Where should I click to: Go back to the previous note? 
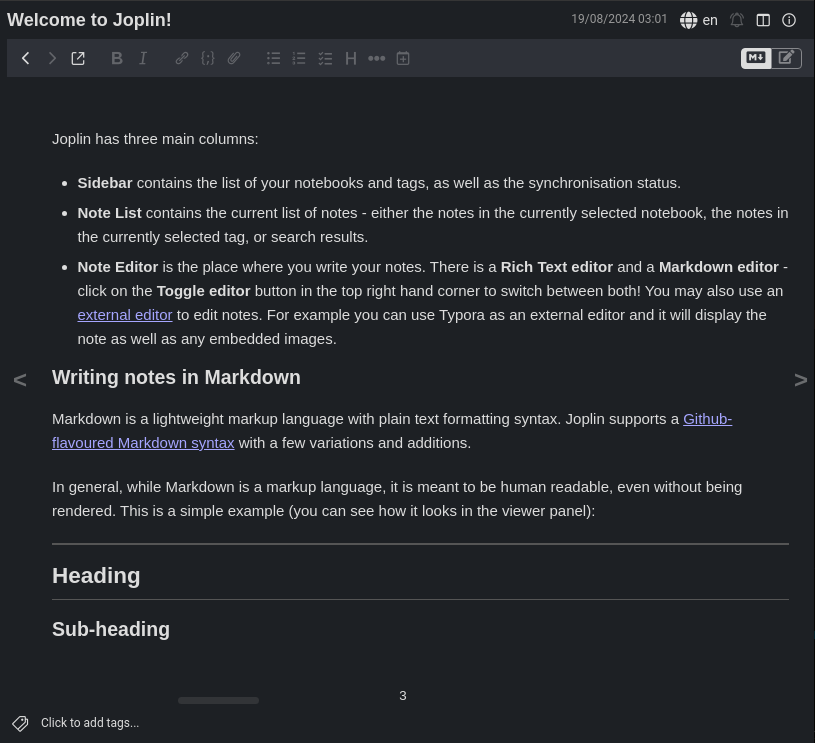[x=25, y=58]
